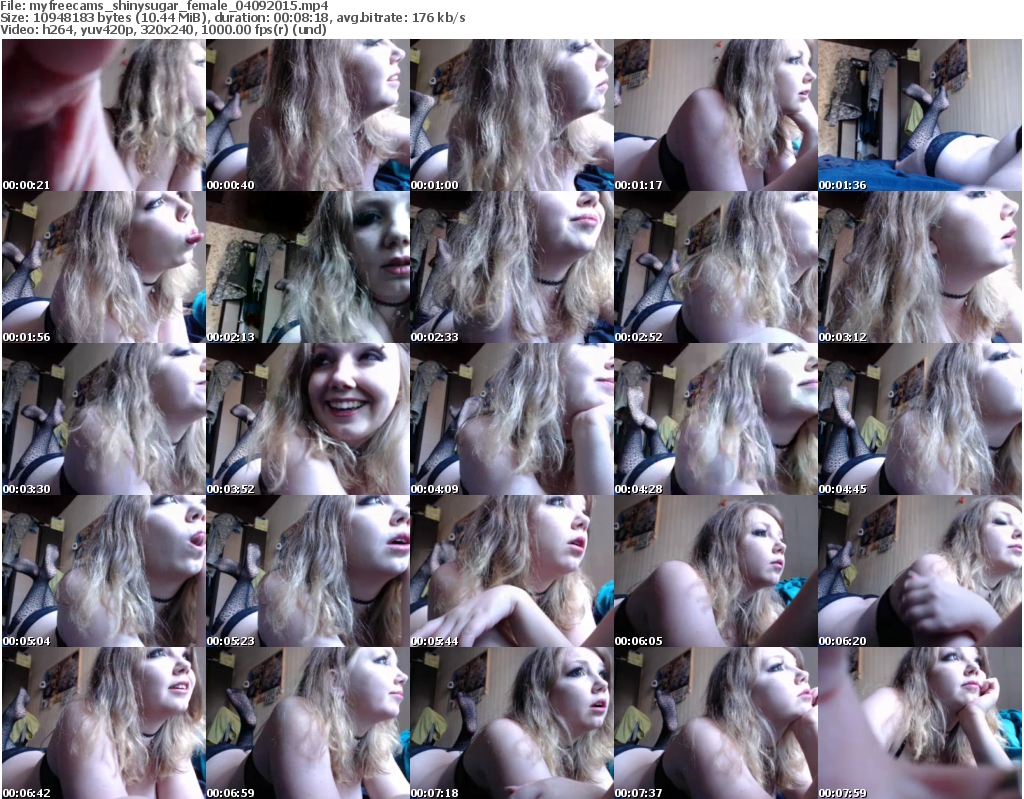The width and height of the screenshot is (1024, 799).
Task: Open the frame at 00:01:17
Action: pos(716,115)
